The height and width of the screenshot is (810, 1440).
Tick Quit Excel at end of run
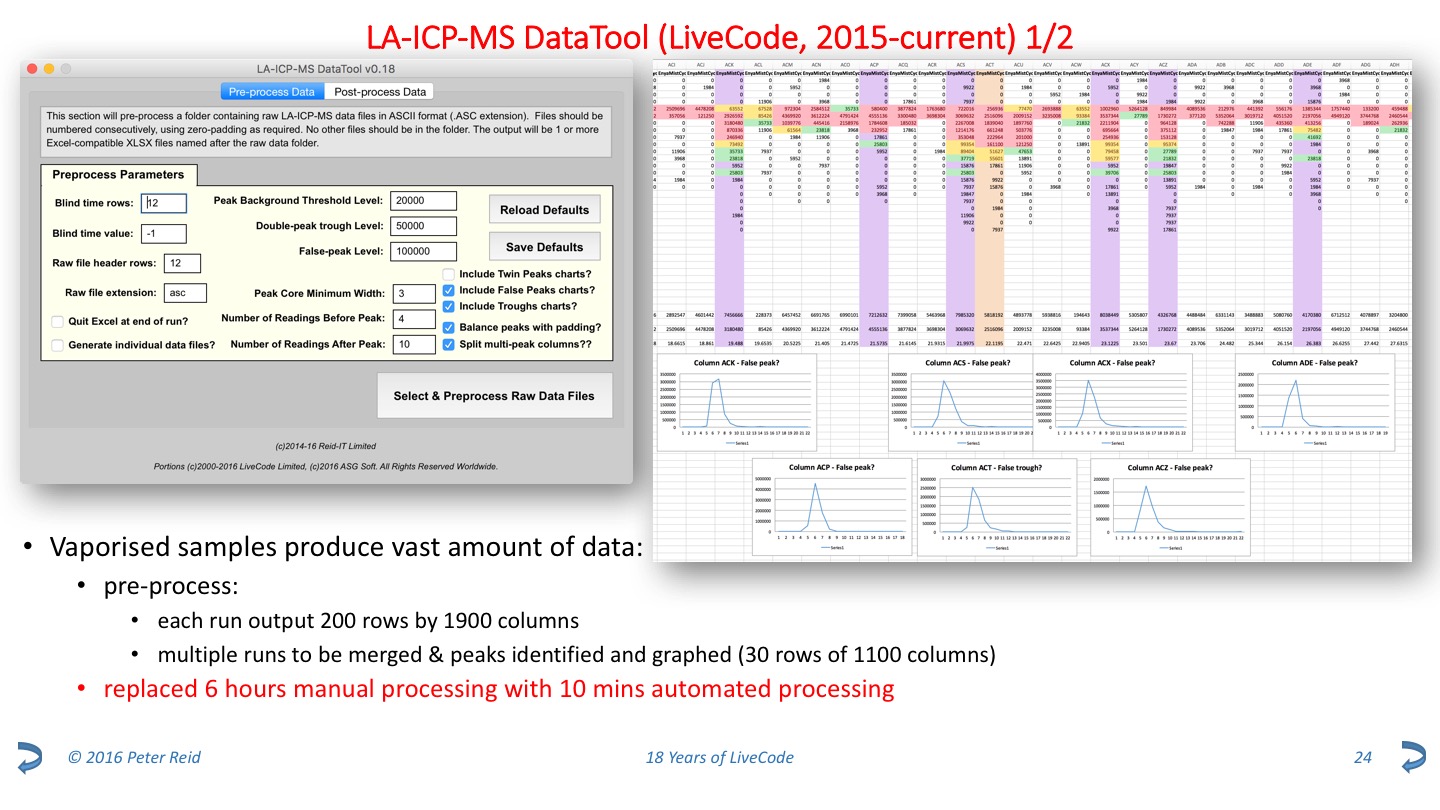tap(58, 321)
